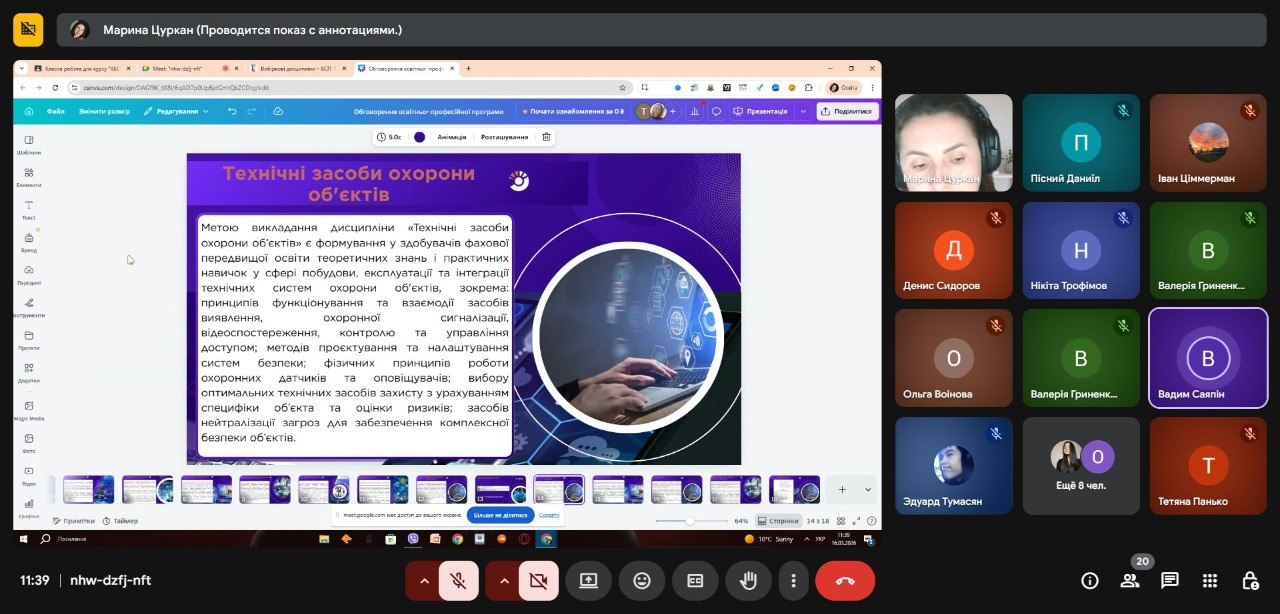Expand audio settings chevron beside microphone

click(424, 581)
